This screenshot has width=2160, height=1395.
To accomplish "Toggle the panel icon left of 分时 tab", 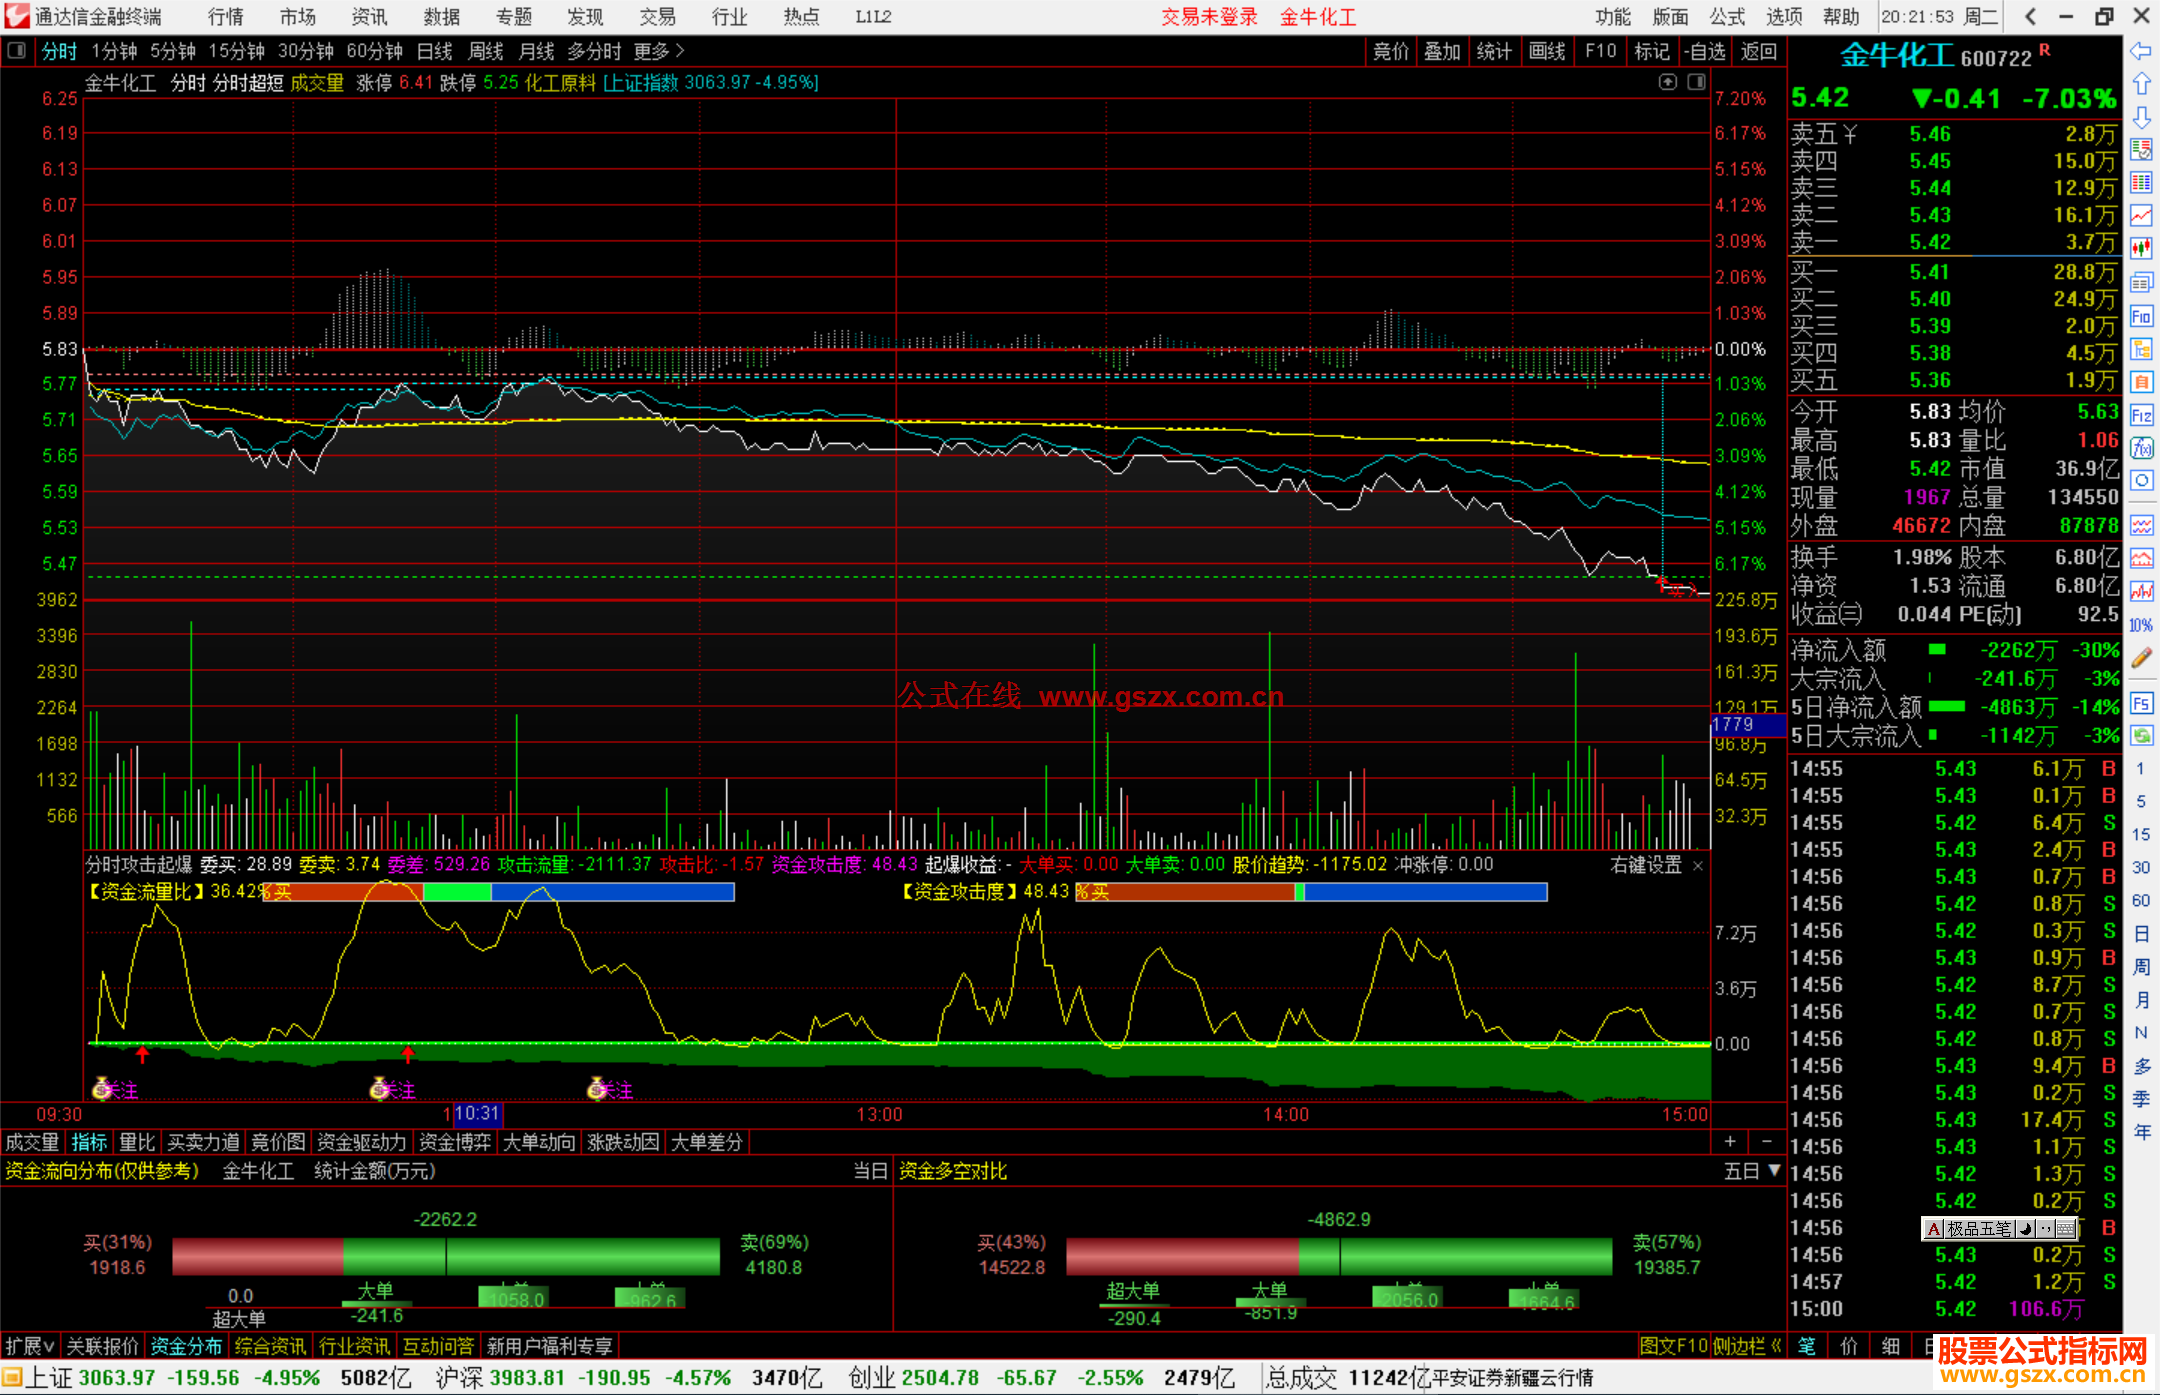I will click(x=17, y=50).
